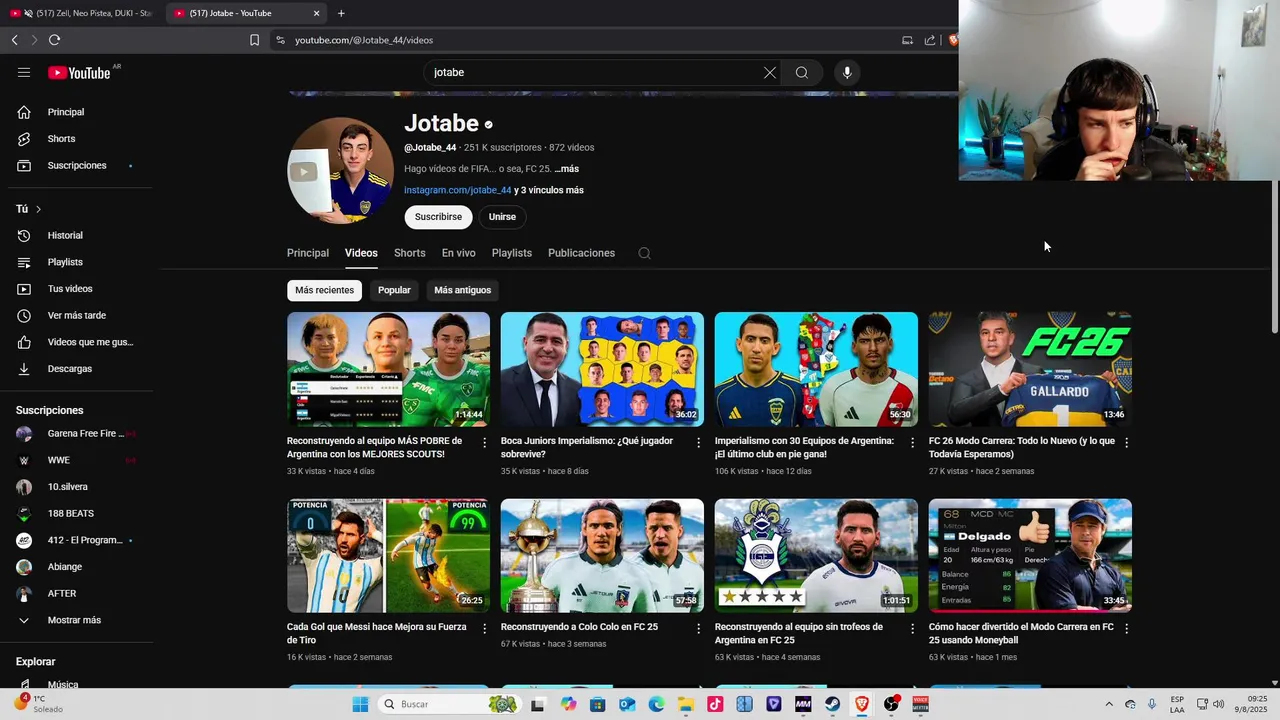
Task: Close the Jotabe YouTube tab
Action: (x=316, y=13)
